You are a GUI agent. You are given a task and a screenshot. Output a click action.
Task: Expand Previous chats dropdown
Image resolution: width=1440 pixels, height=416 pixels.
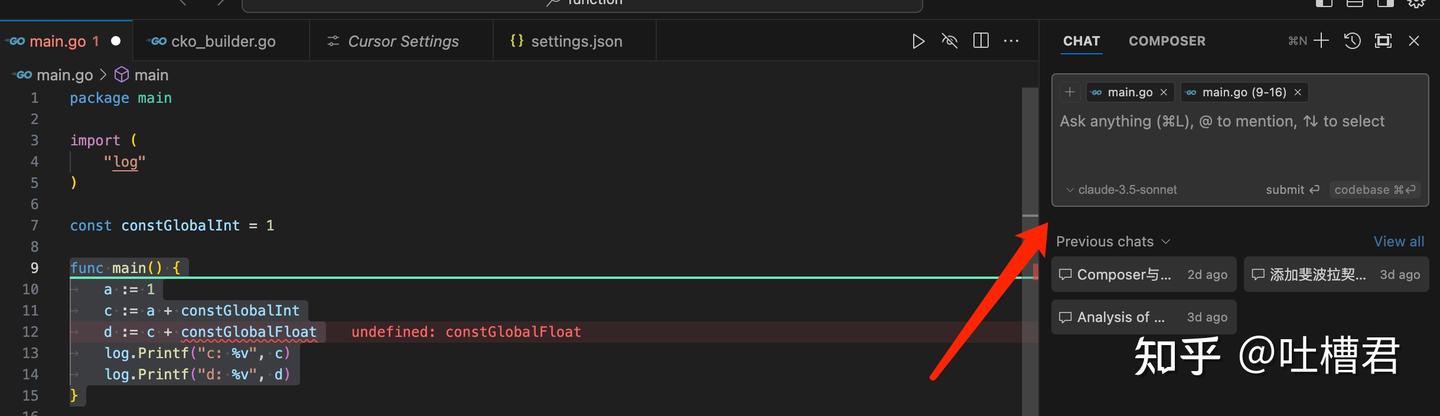(x=1113, y=241)
